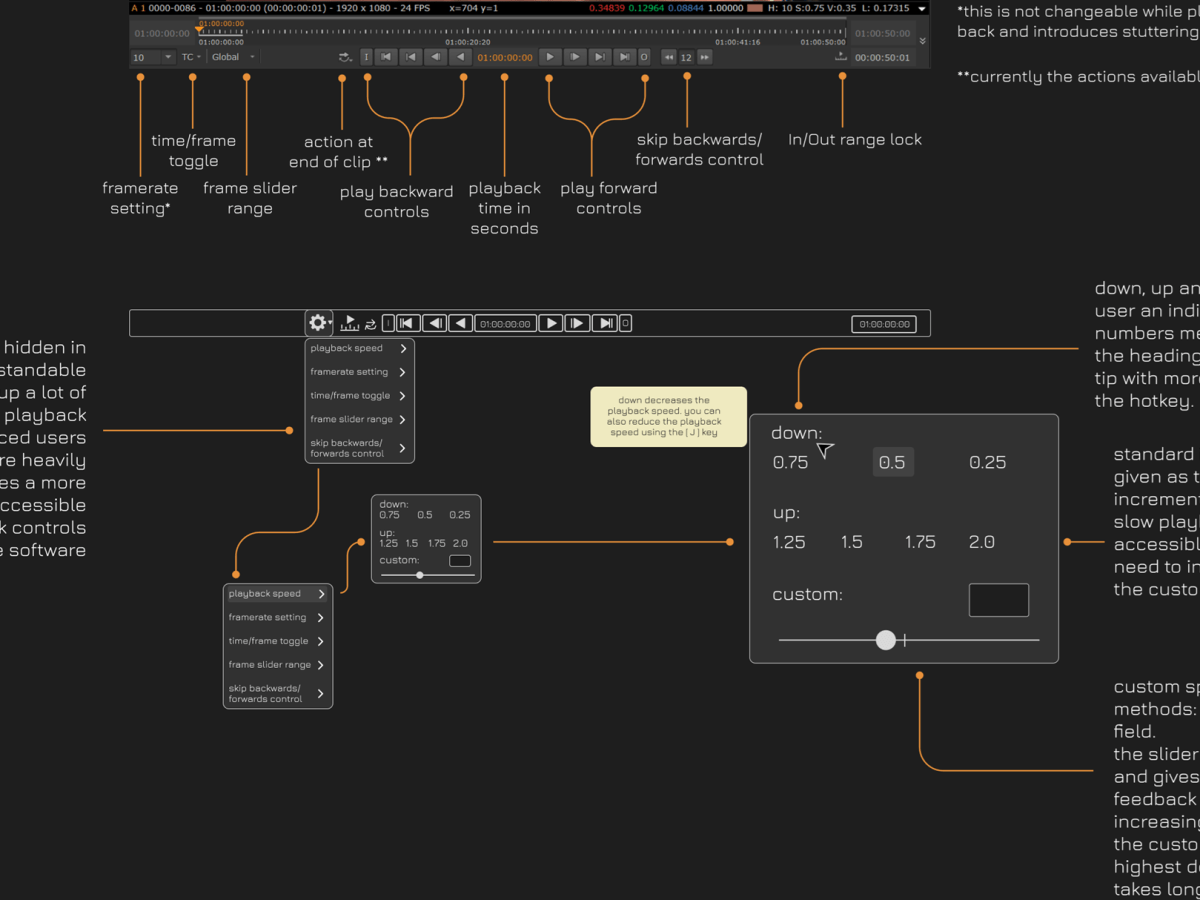Screen dimensions: 1200x900
Task: Jump to first frame in mockup toolbar
Action: (406, 323)
